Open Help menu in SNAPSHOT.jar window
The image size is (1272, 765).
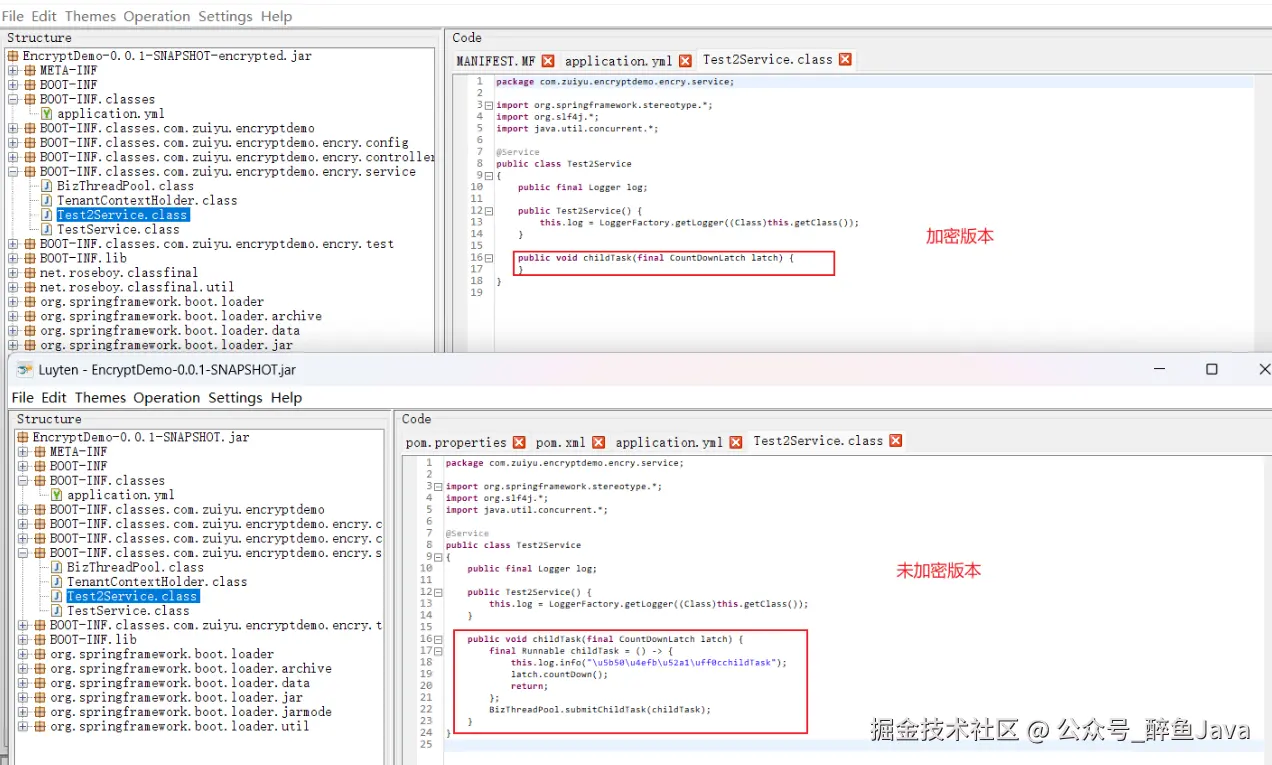click(x=286, y=398)
